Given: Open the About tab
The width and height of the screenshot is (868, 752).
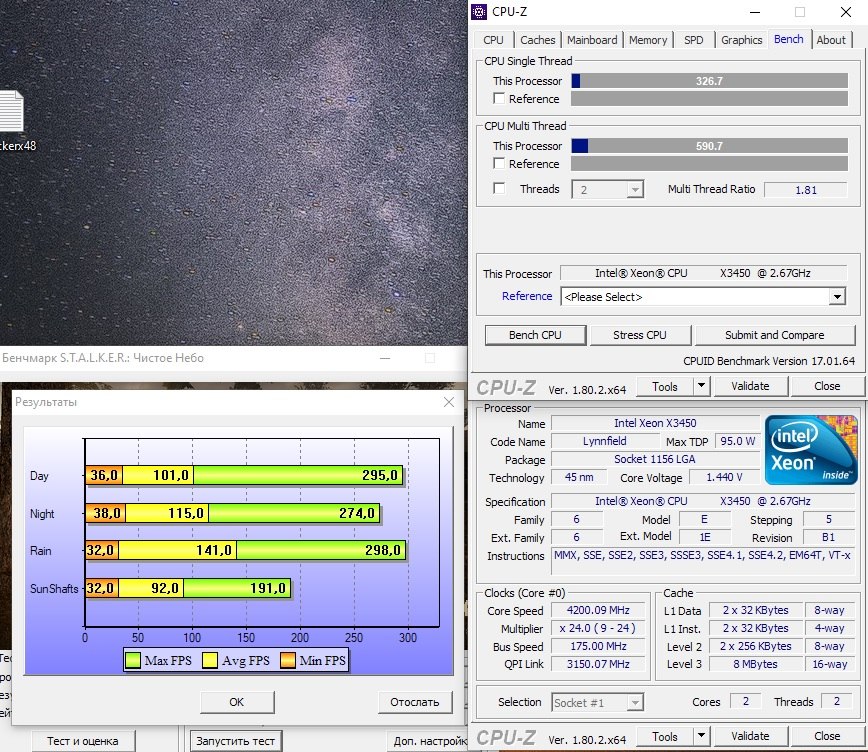Looking at the screenshot, I should pos(831,40).
